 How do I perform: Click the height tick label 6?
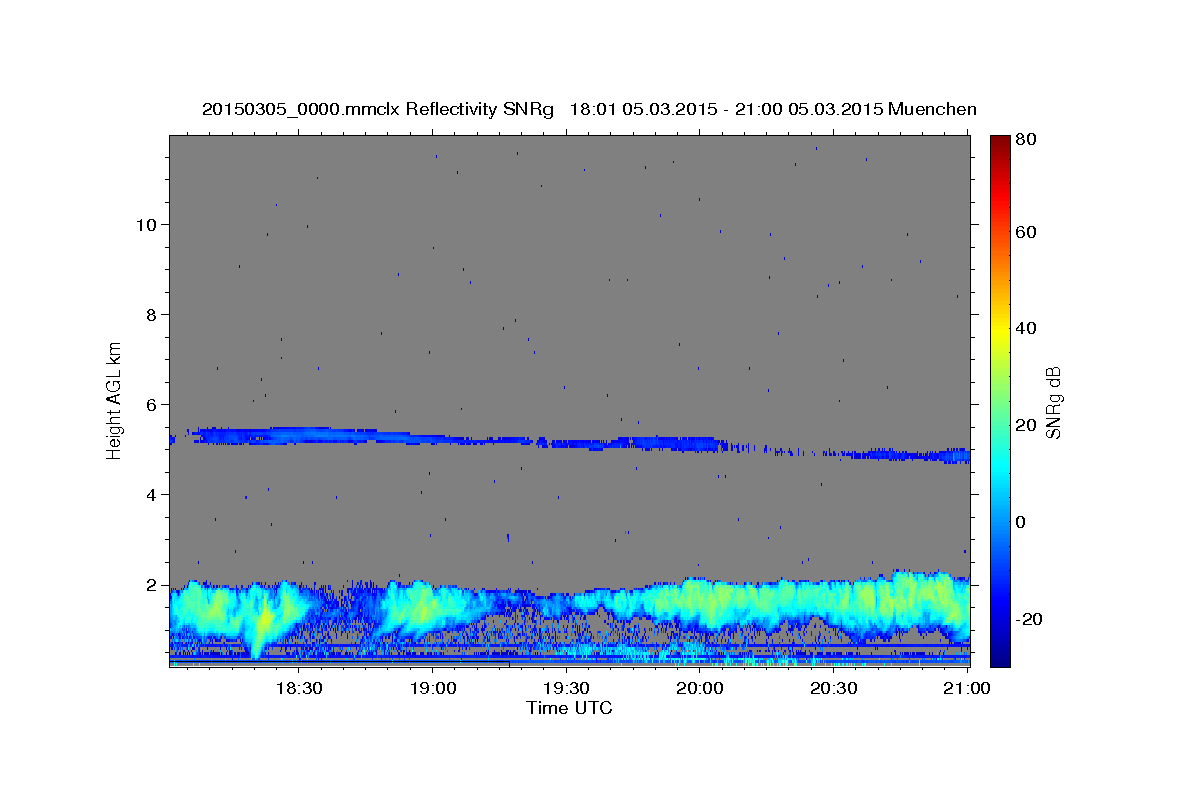tap(153, 404)
